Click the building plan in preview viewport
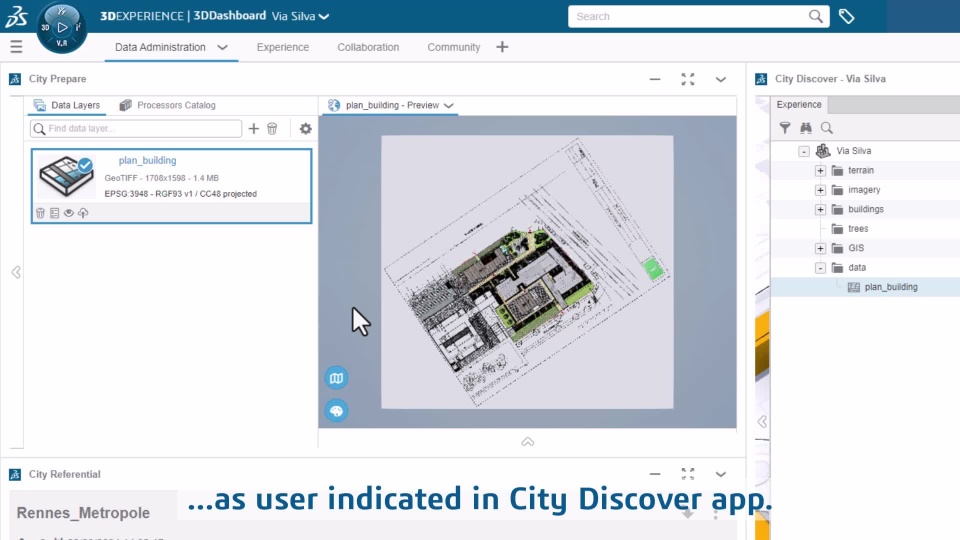The height and width of the screenshot is (540, 960). (527, 272)
